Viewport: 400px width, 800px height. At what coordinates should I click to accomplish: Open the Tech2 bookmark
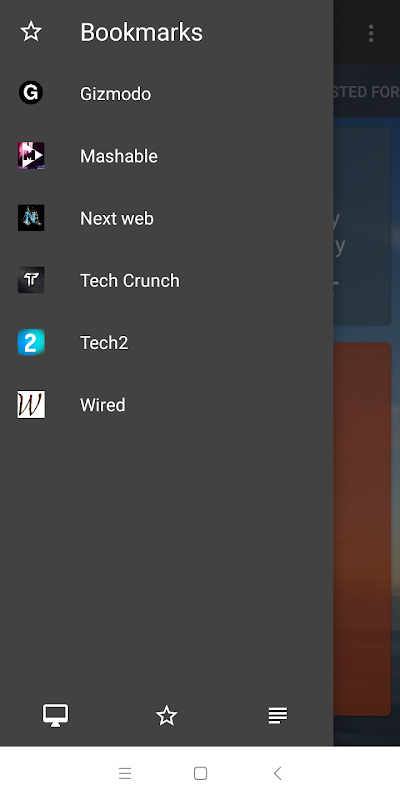tap(166, 343)
